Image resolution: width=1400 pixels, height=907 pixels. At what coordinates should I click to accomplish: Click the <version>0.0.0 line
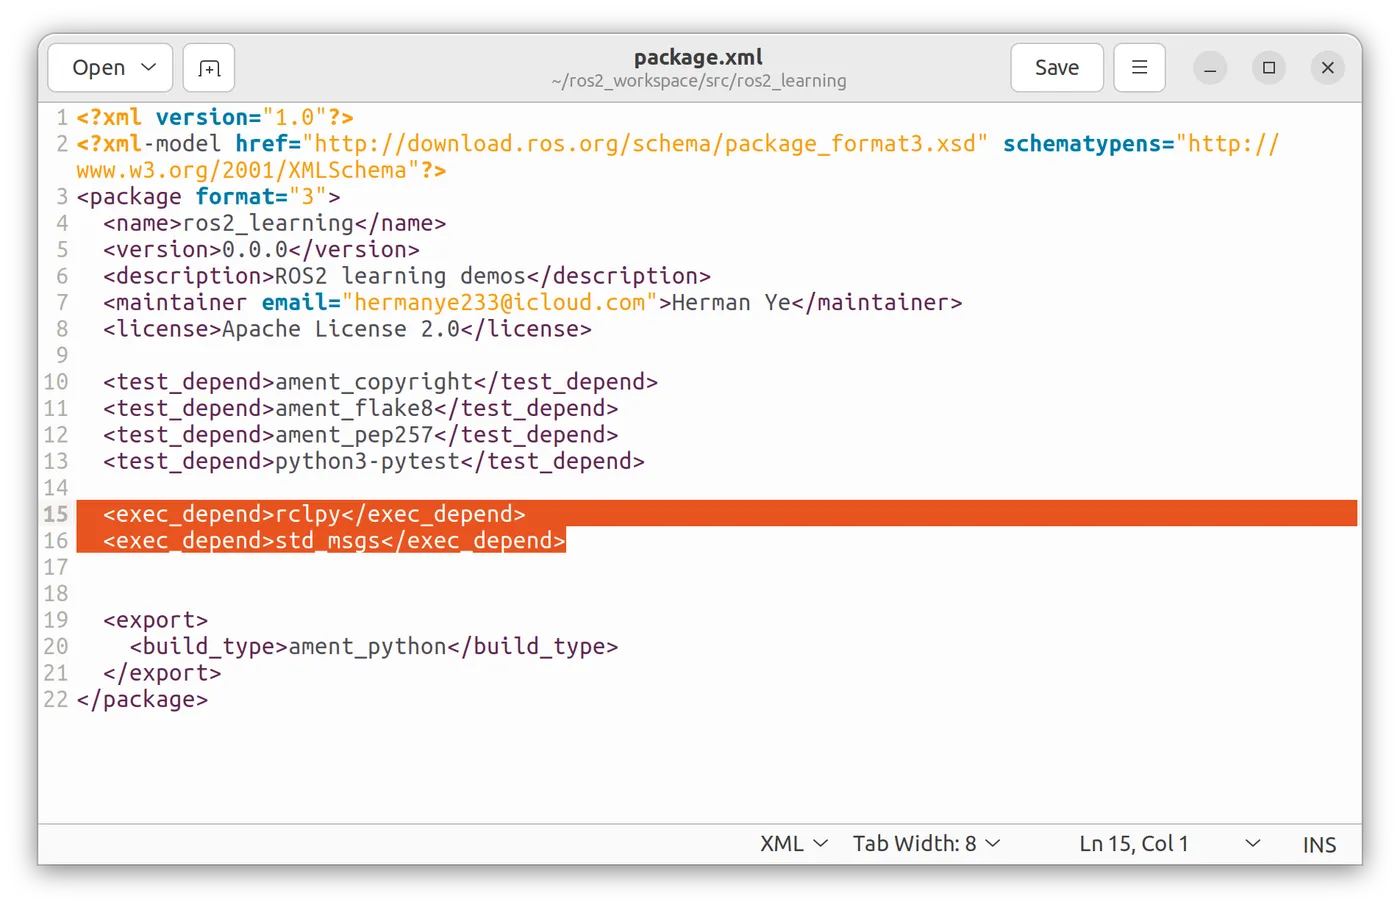click(261, 250)
